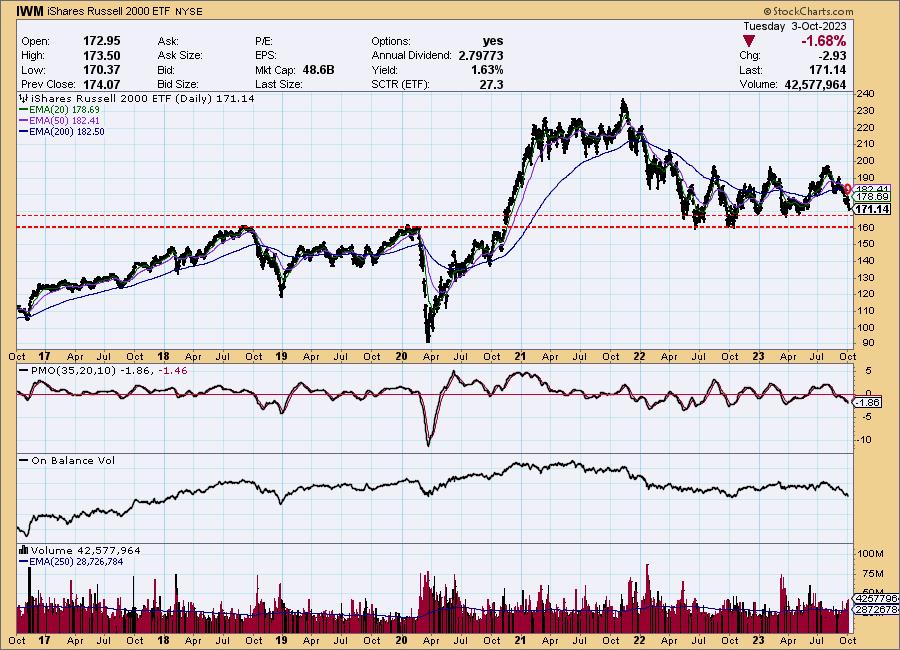Click the bar-chart icon beside the Volume label
This screenshot has height=650, width=900.
pyautogui.click(x=24, y=550)
